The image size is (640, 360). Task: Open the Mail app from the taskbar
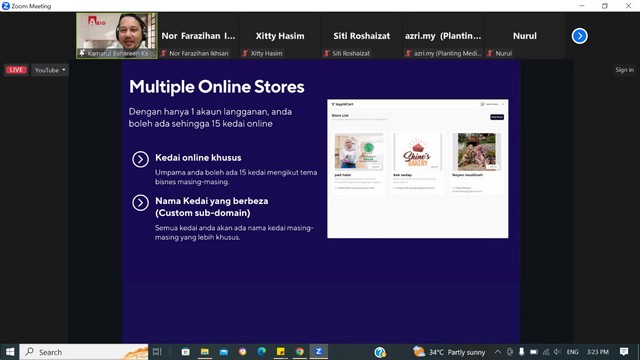click(x=224, y=352)
